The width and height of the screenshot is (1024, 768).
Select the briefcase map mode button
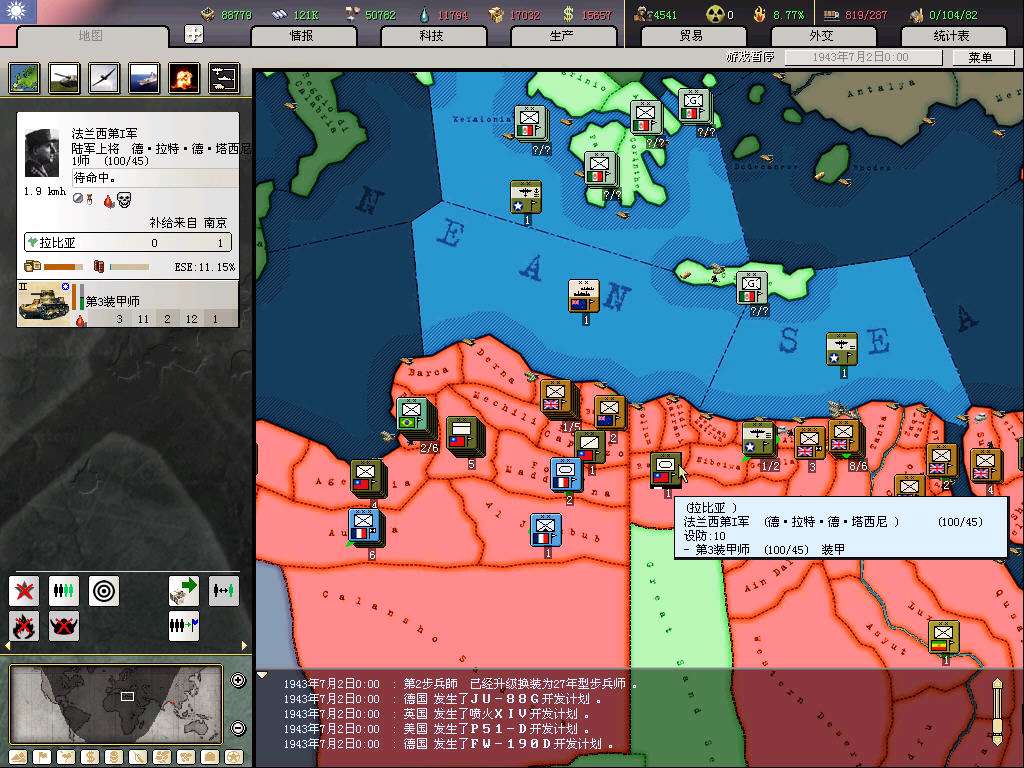(x=210, y=758)
